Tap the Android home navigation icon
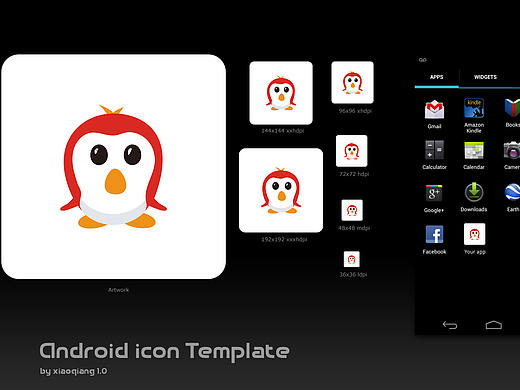 [x=494, y=325]
